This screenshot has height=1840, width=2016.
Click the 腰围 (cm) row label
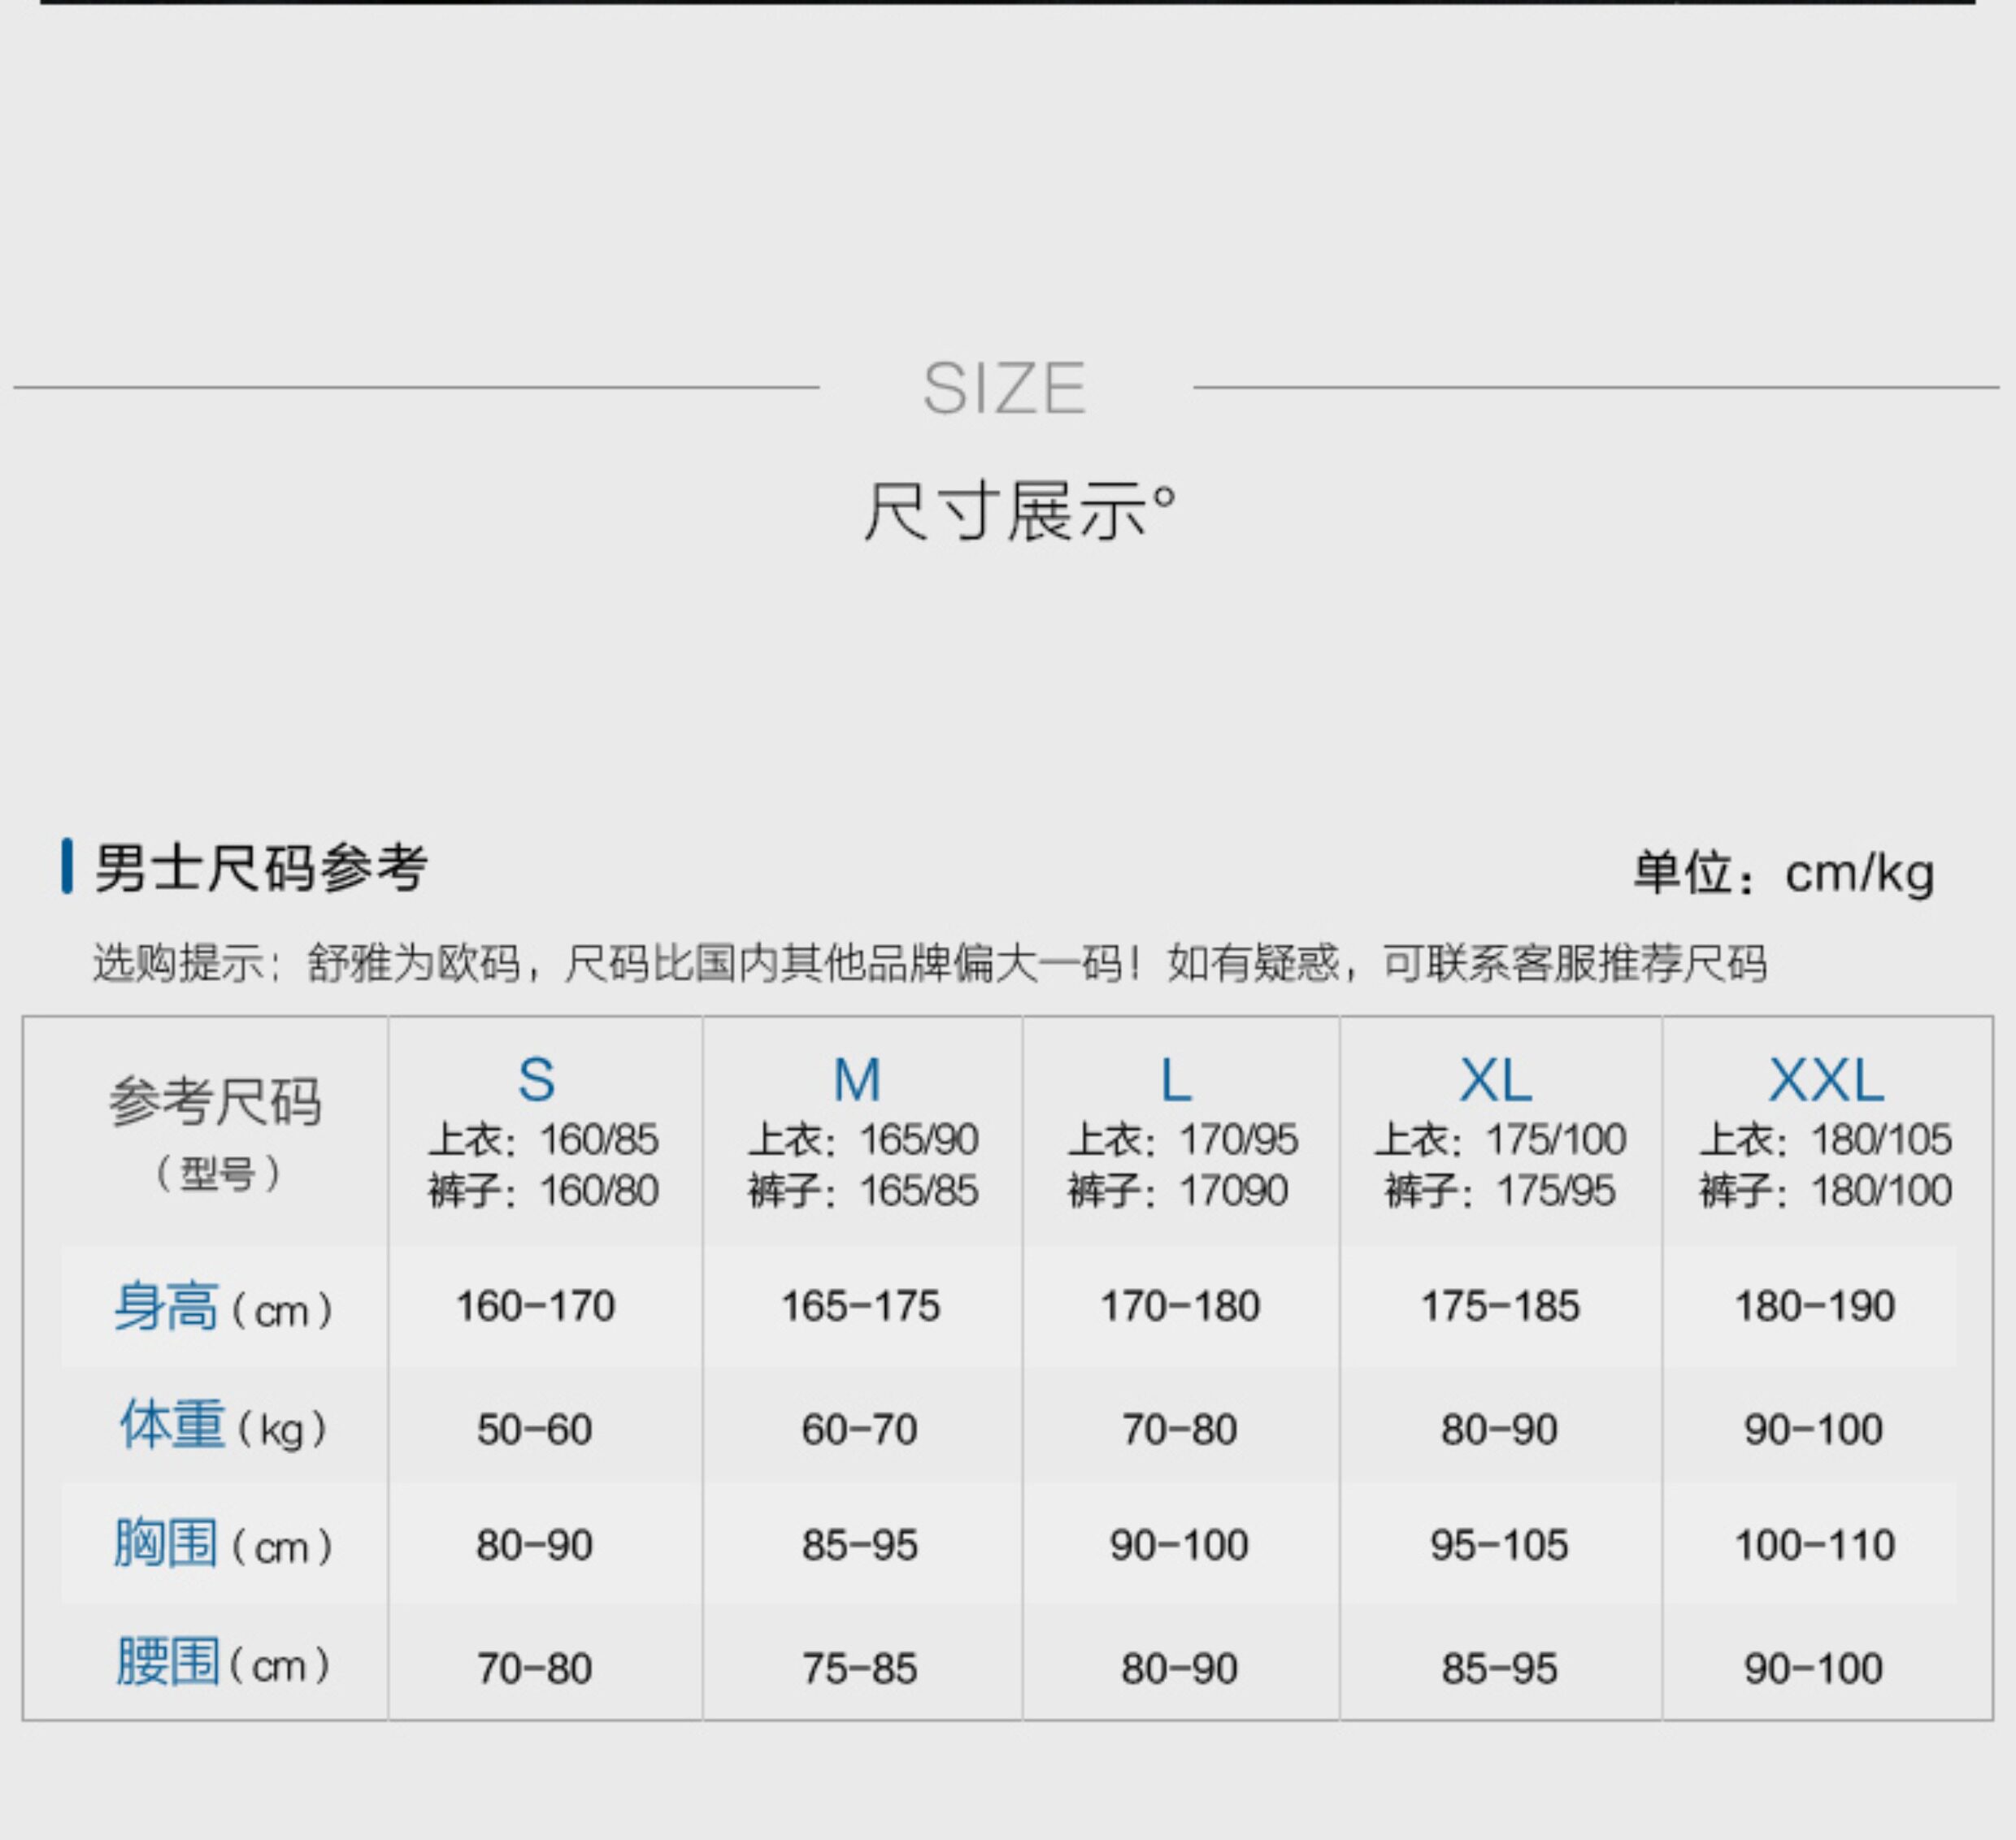pyautogui.click(x=222, y=1663)
